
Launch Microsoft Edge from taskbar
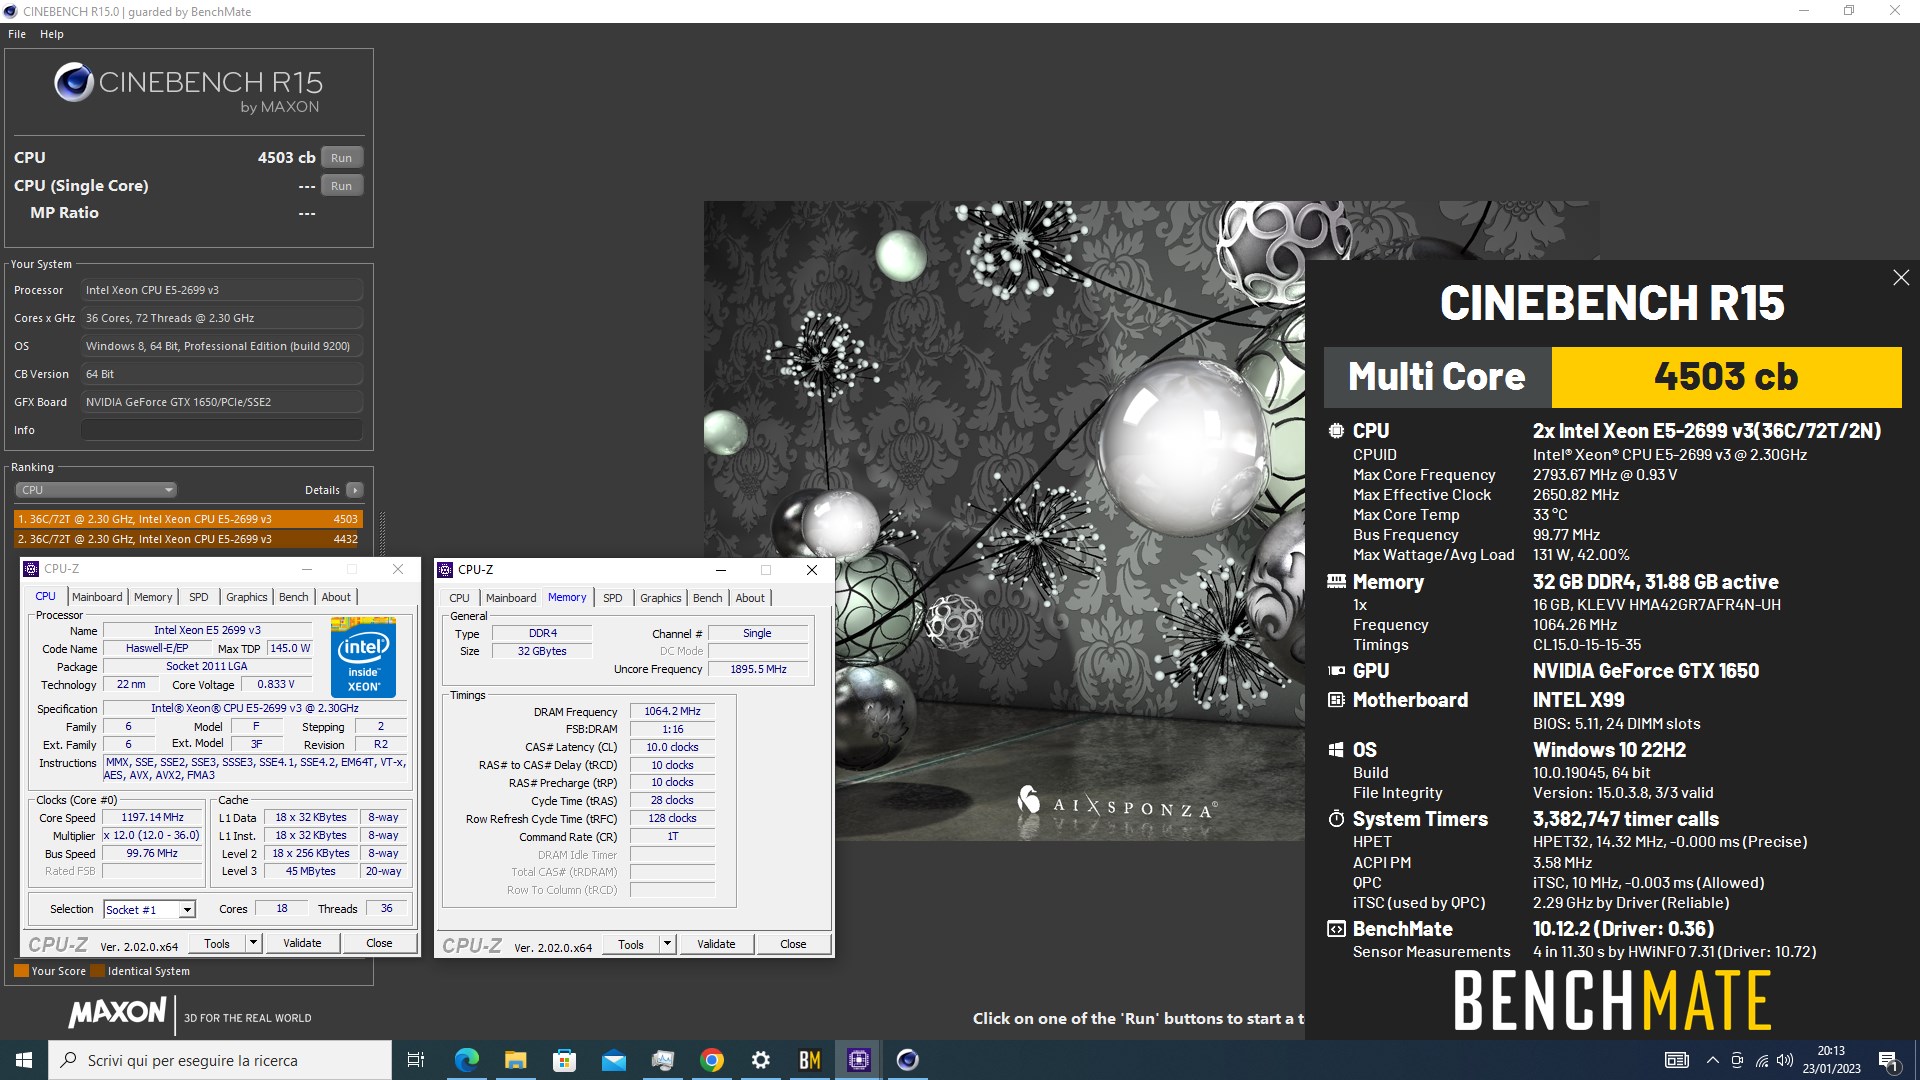pos(466,1060)
